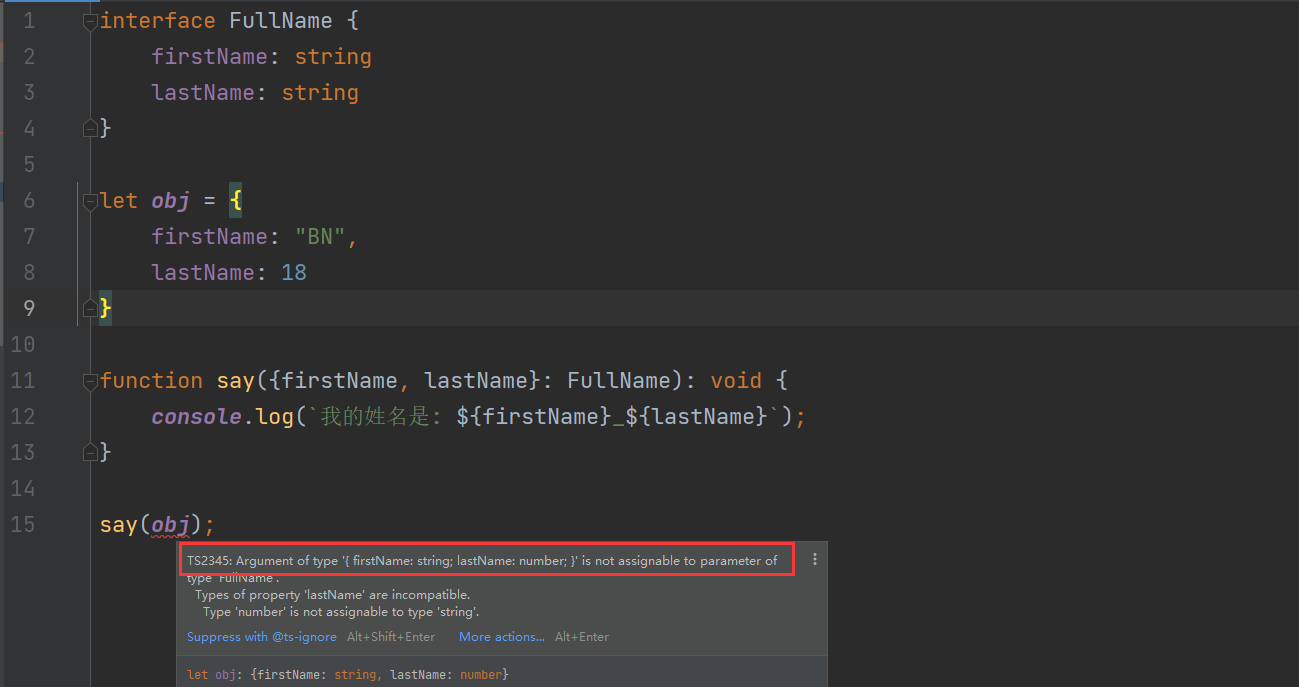Click the string type on line 3
The width and height of the screenshot is (1299, 687).
click(320, 93)
